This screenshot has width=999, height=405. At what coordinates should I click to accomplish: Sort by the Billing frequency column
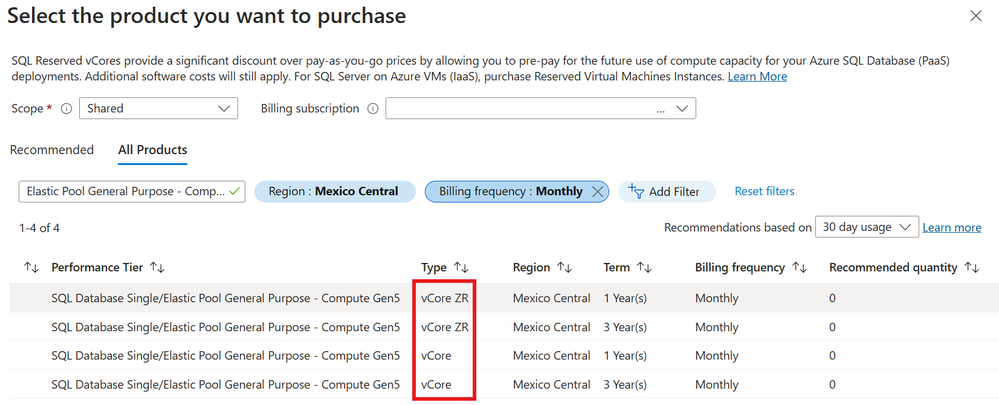(800, 268)
